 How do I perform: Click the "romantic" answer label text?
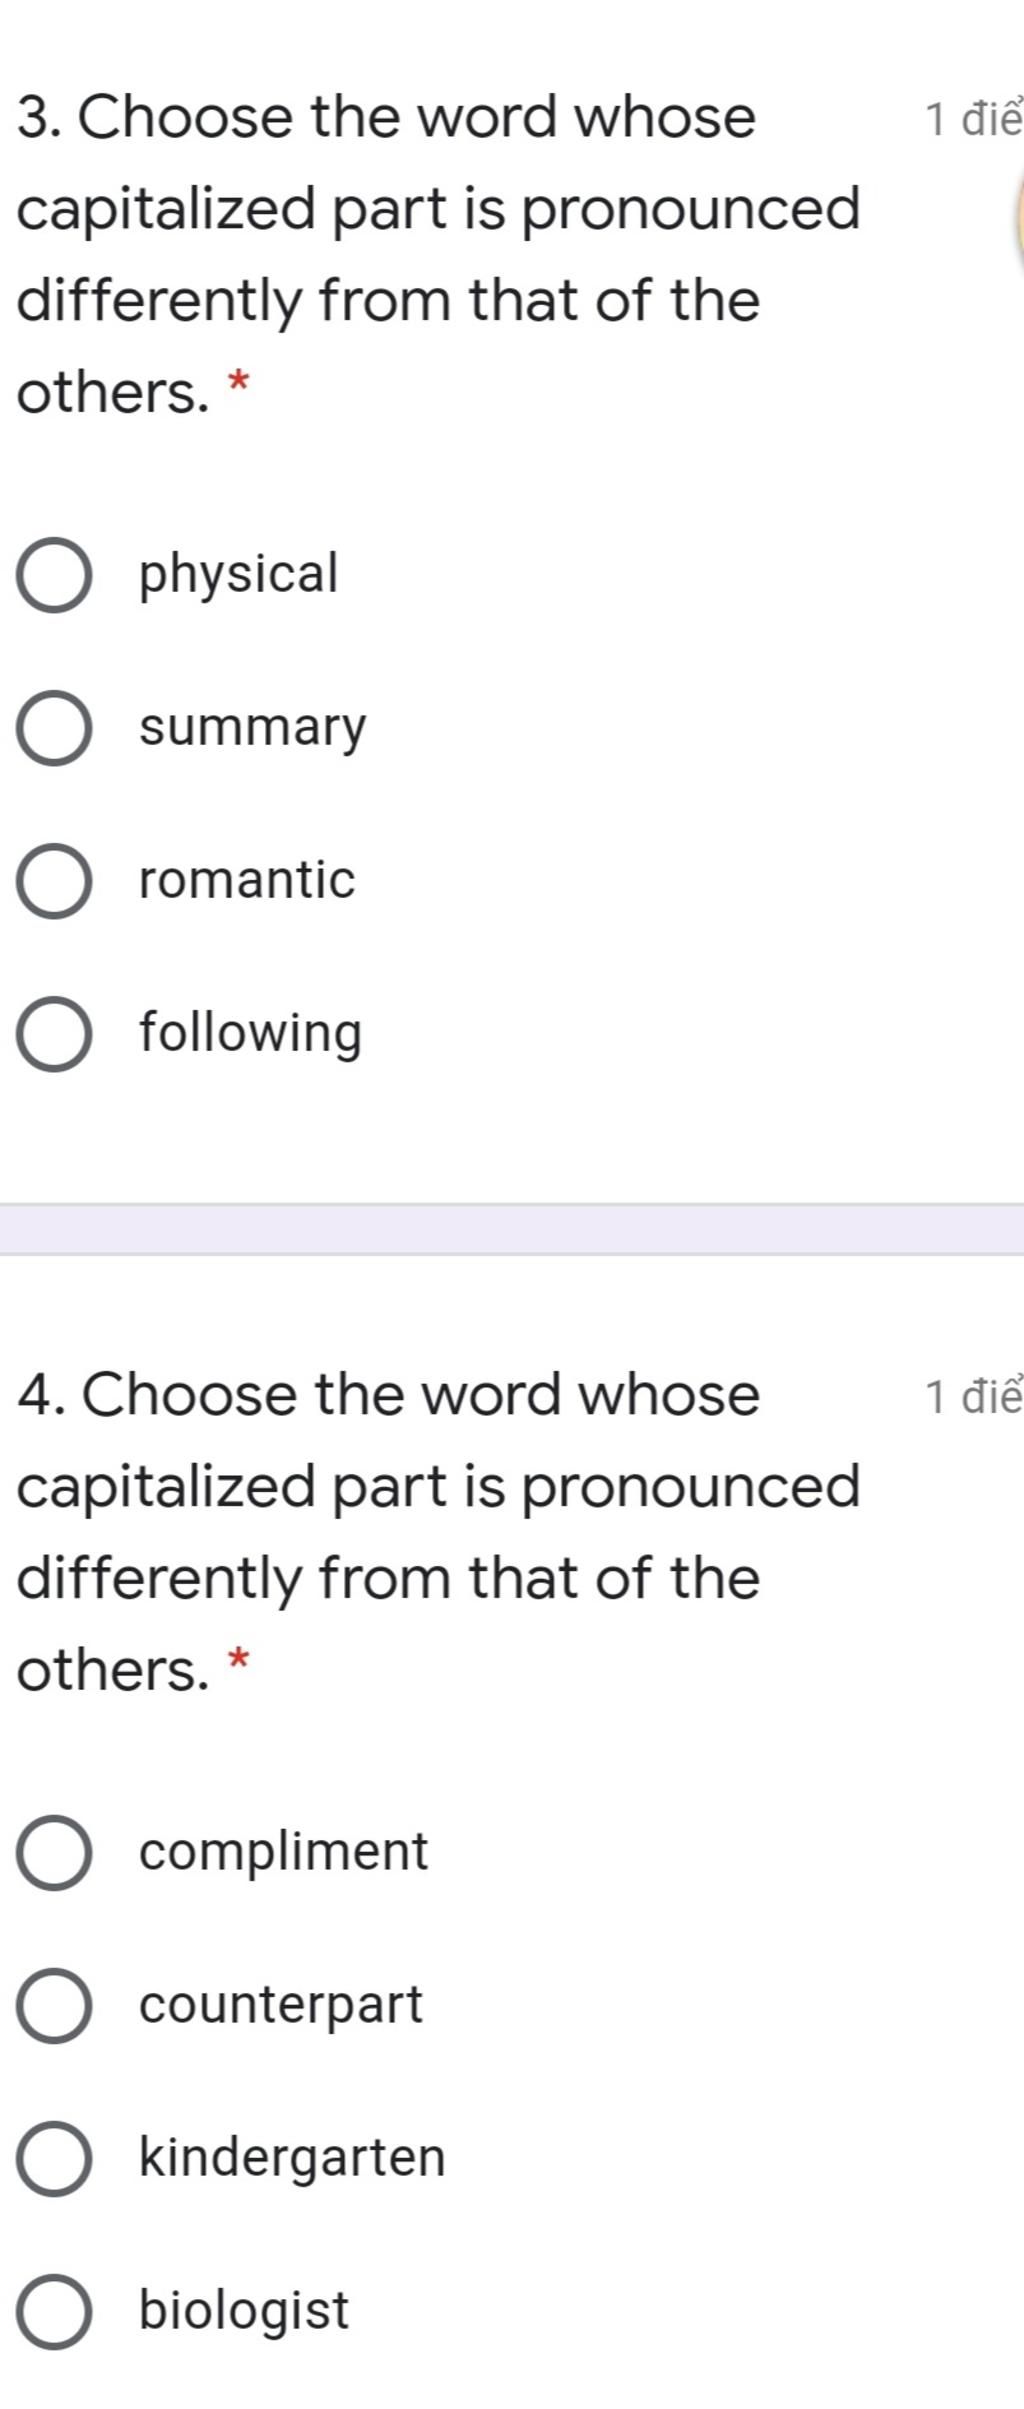point(247,880)
